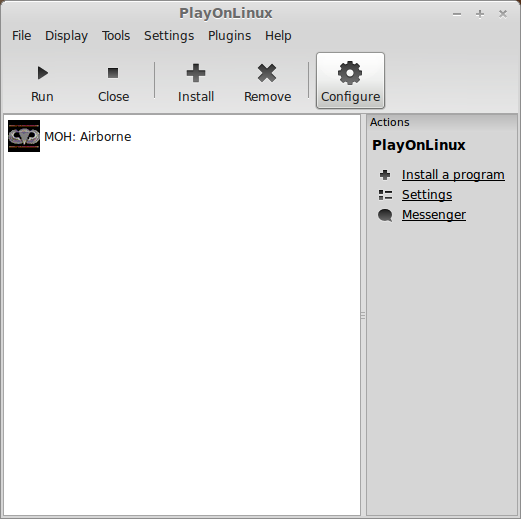Screen dimensions: 521x519
Task: Minimize the PlayOnLinux window
Action: tap(457, 14)
